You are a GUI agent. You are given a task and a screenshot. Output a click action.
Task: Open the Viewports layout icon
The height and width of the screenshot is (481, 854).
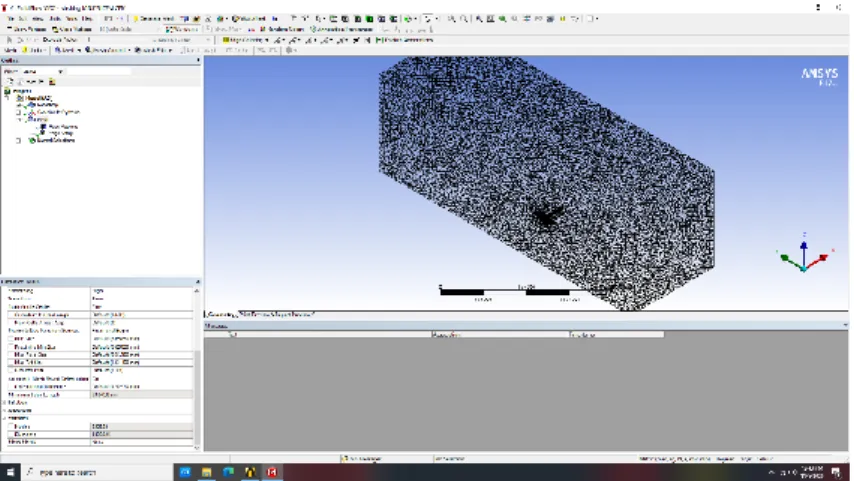point(590,19)
